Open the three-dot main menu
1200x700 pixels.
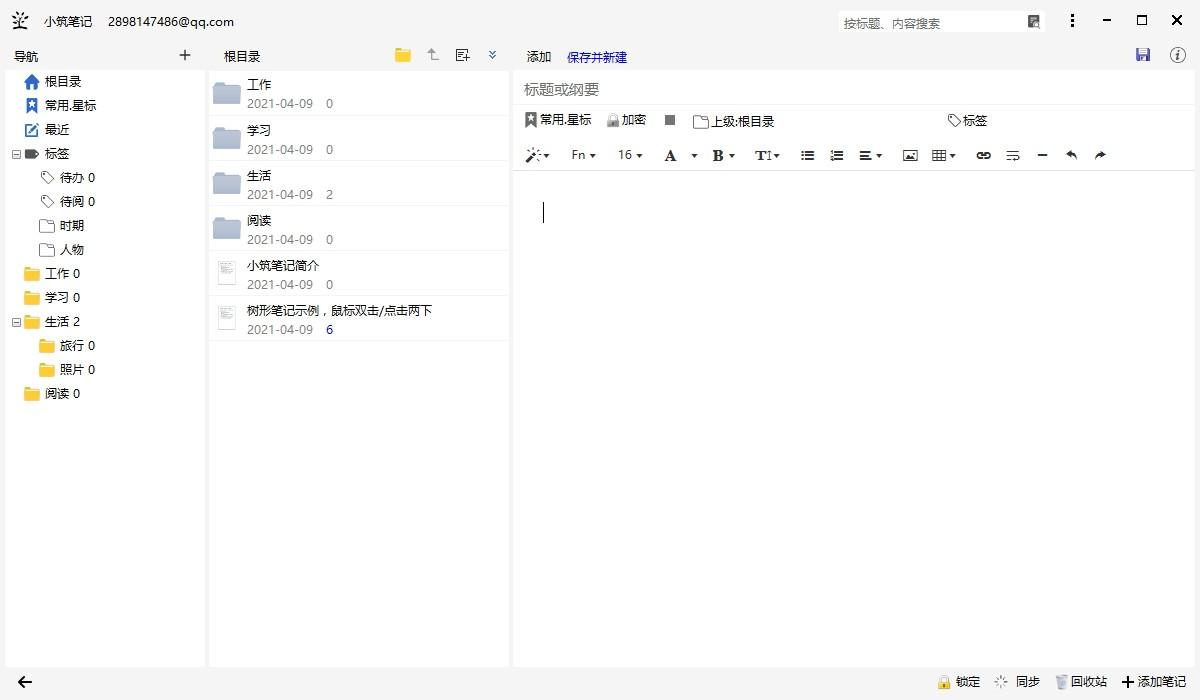(x=1072, y=21)
